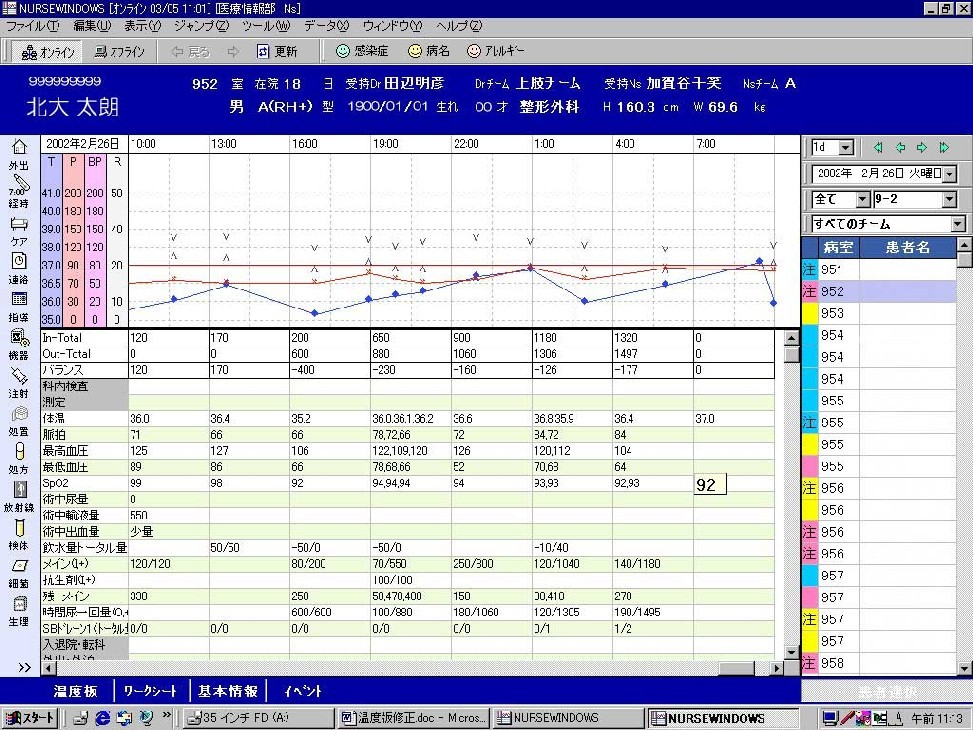The height and width of the screenshot is (730, 973).
Task: Open the 1d range dropdown
Action: [x=846, y=148]
